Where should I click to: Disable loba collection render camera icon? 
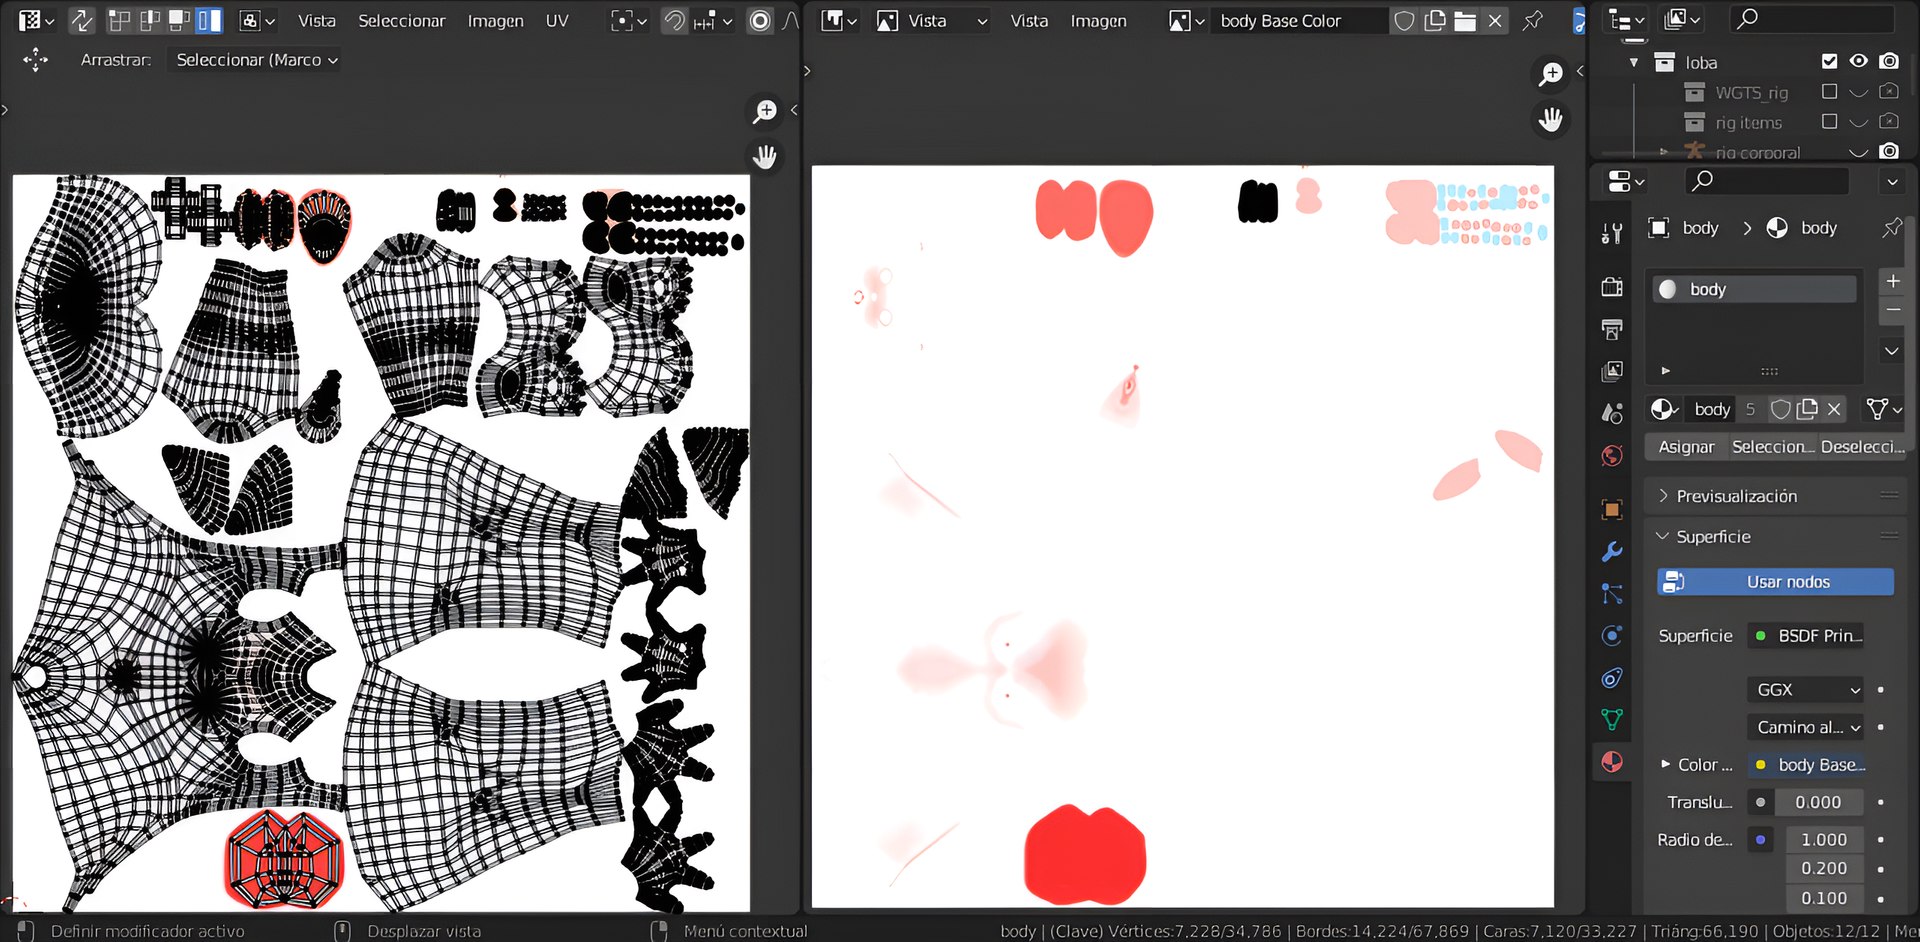(x=1889, y=61)
